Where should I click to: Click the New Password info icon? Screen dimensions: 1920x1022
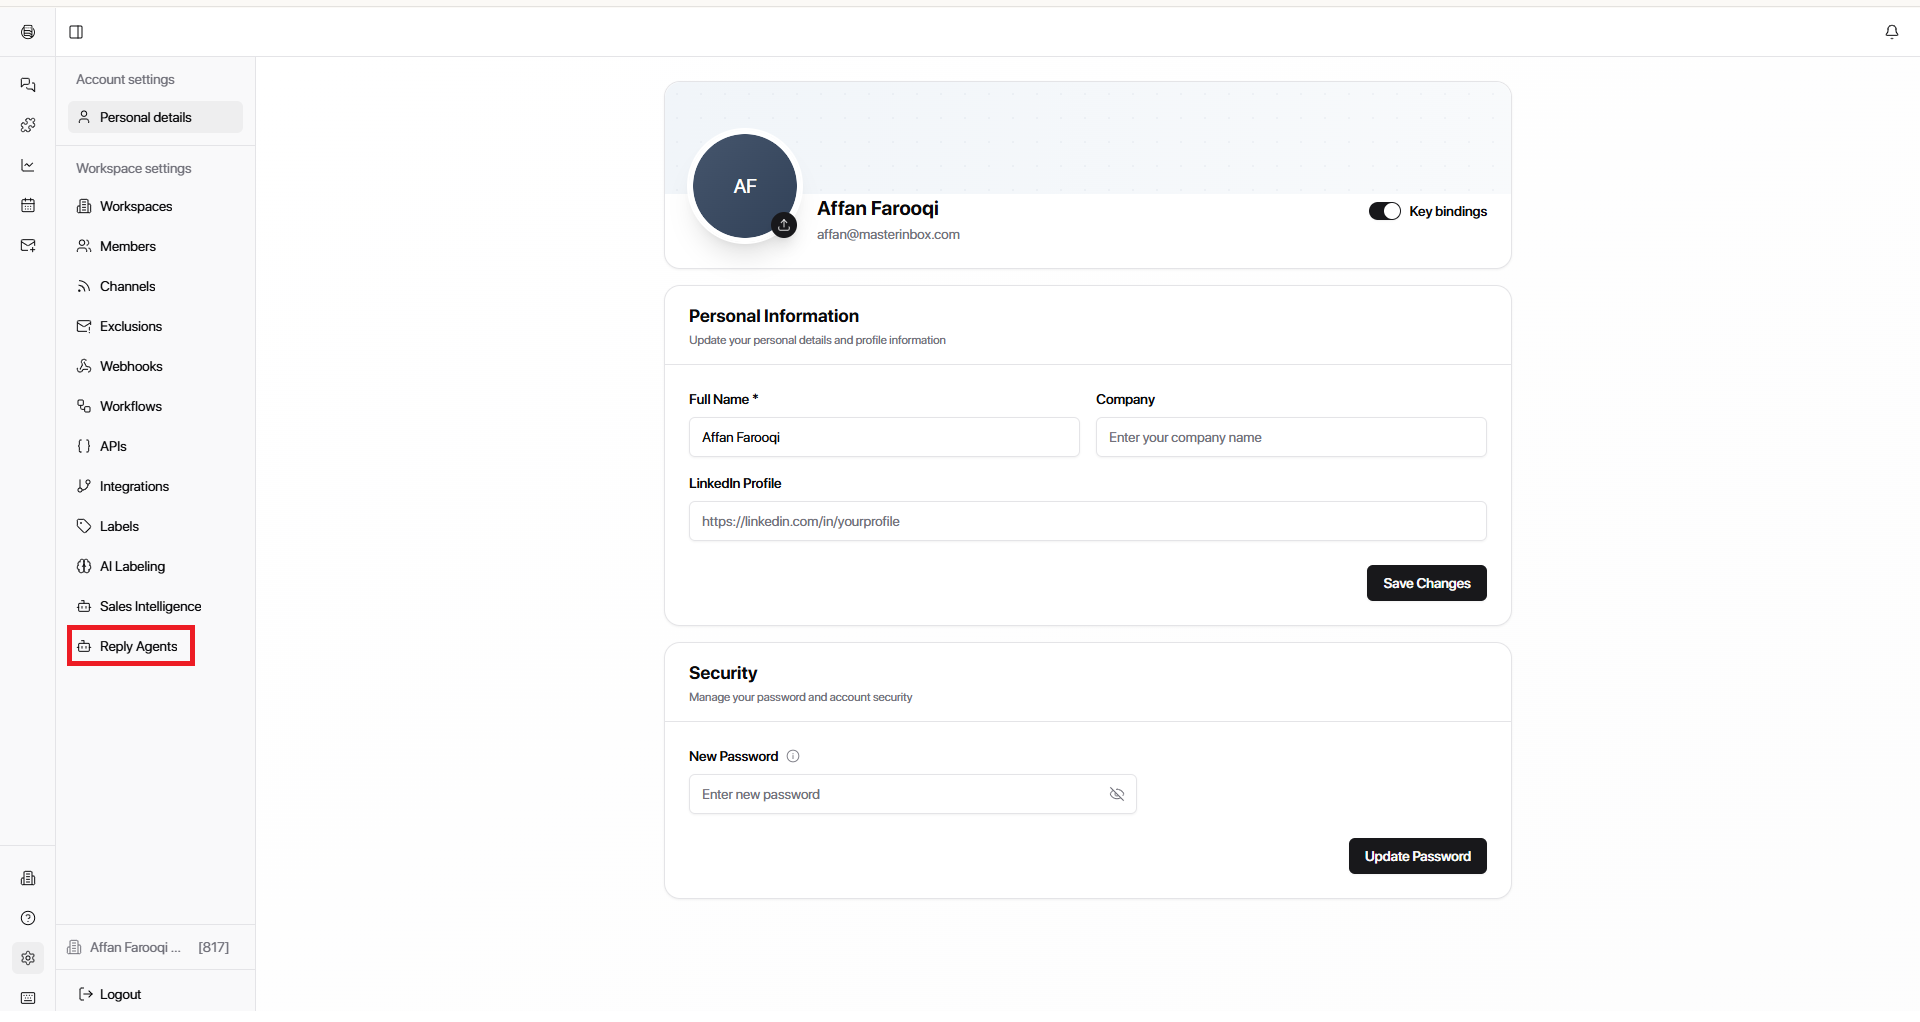pos(793,756)
